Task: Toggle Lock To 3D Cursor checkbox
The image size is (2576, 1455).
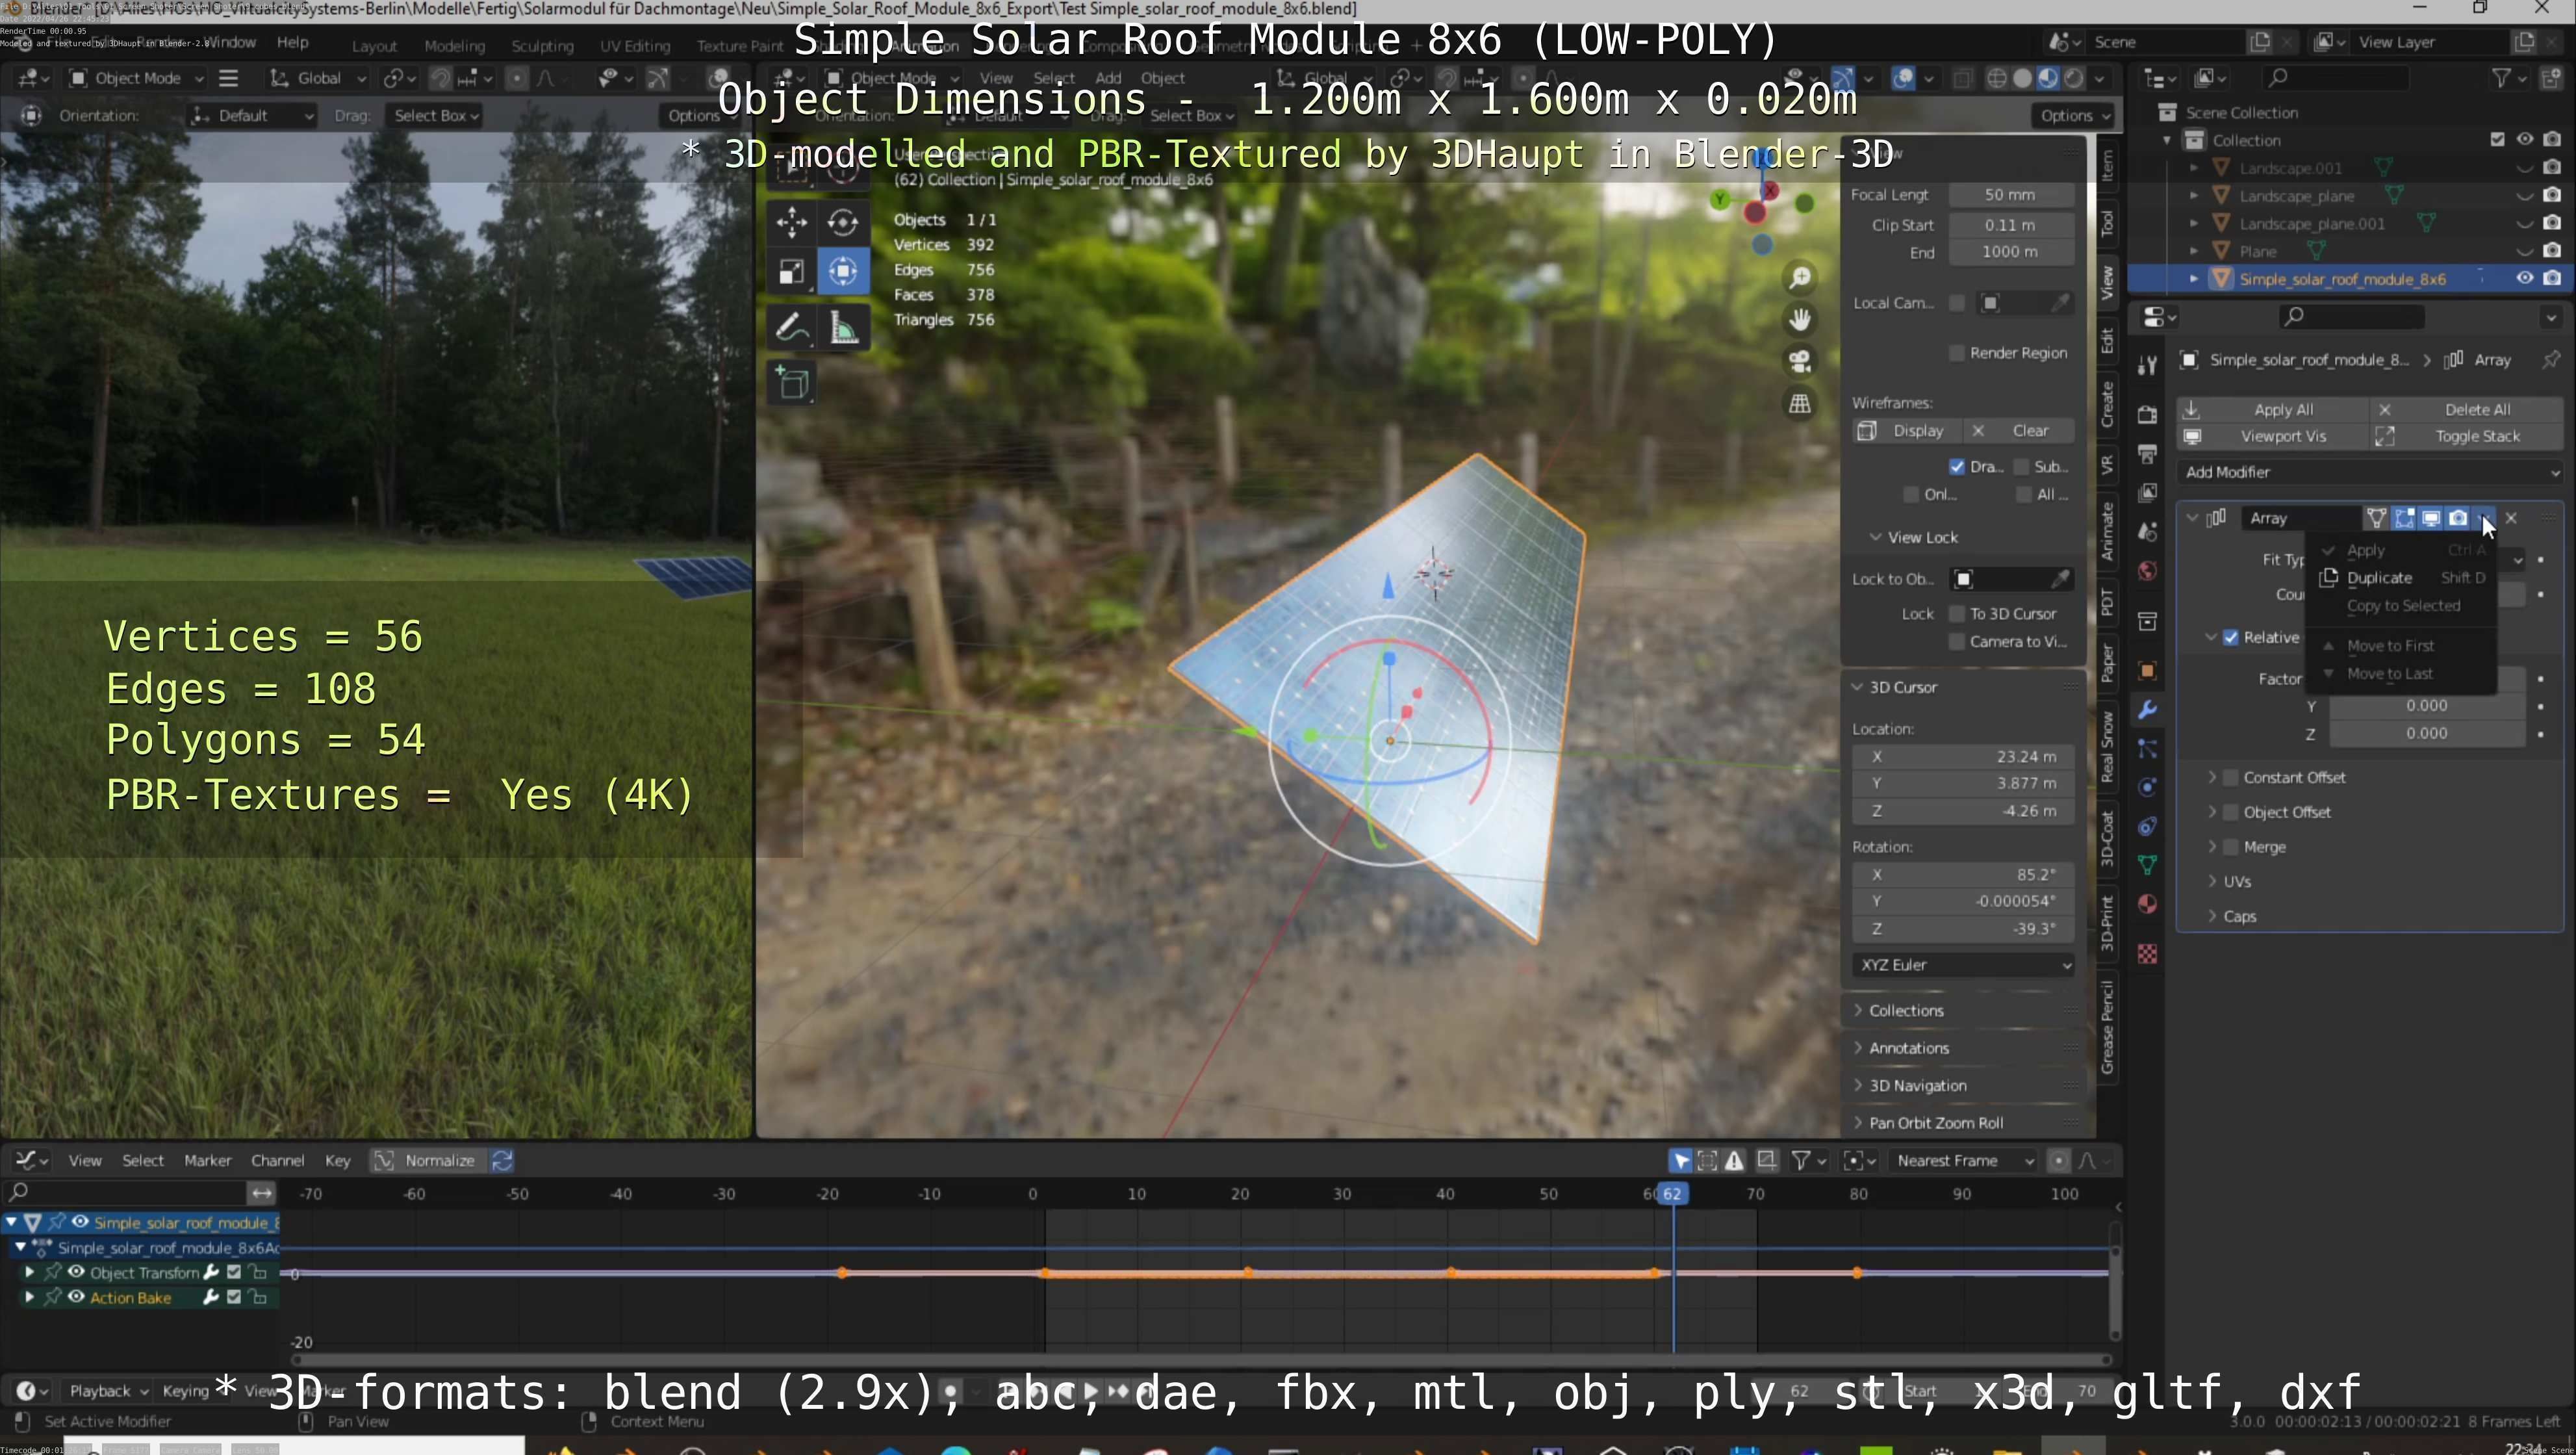Action: [x=1957, y=614]
